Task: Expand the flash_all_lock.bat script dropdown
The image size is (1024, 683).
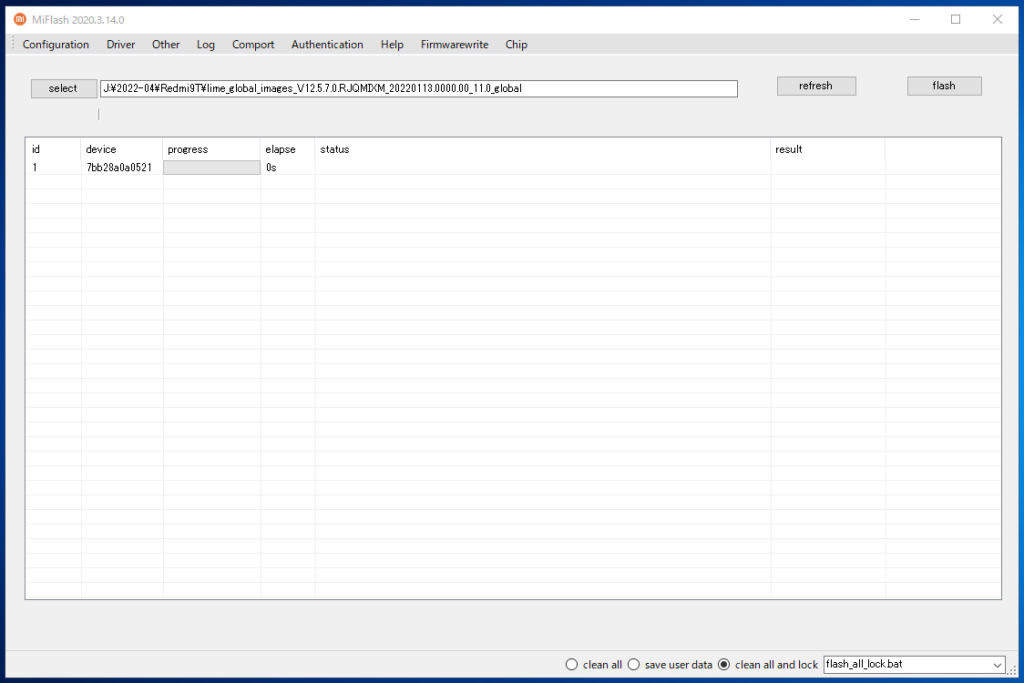Action: click(996, 665)
